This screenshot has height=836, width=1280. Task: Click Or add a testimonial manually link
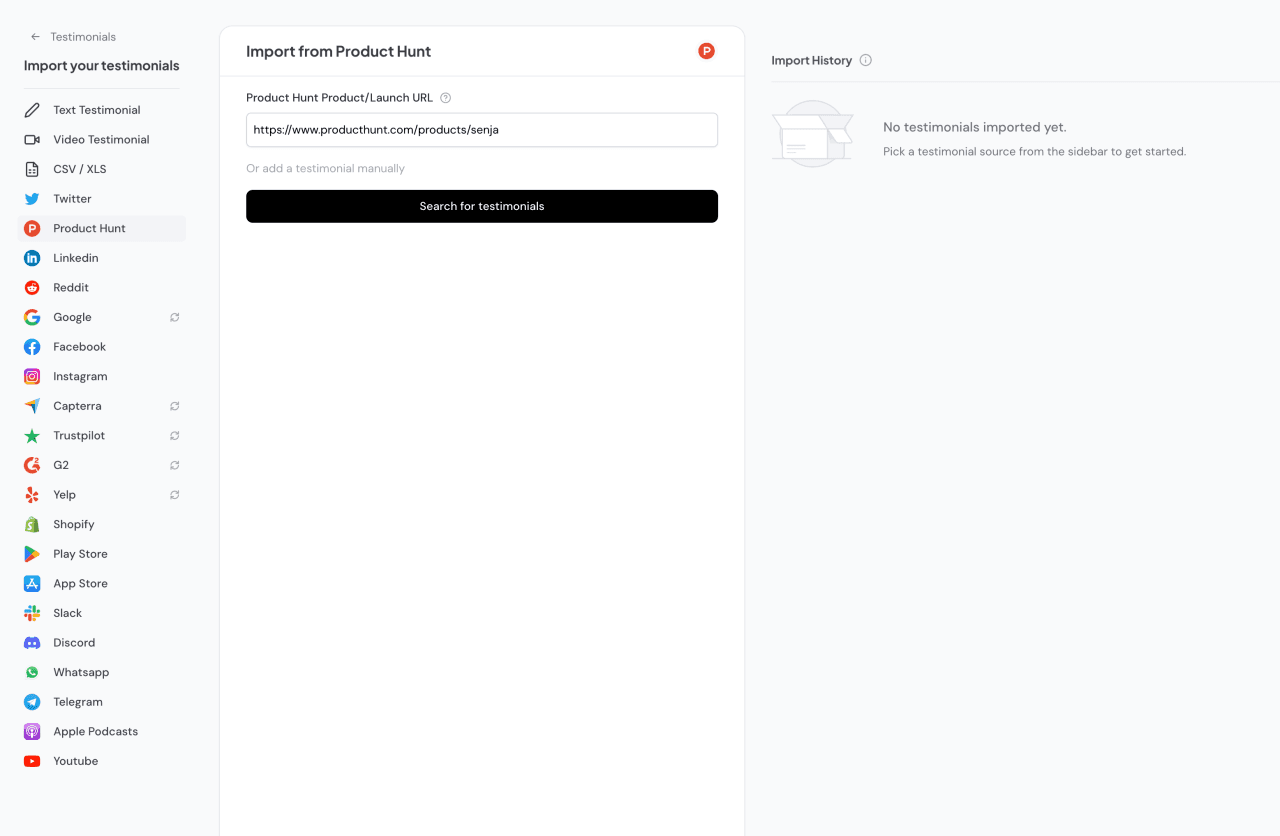326,169
